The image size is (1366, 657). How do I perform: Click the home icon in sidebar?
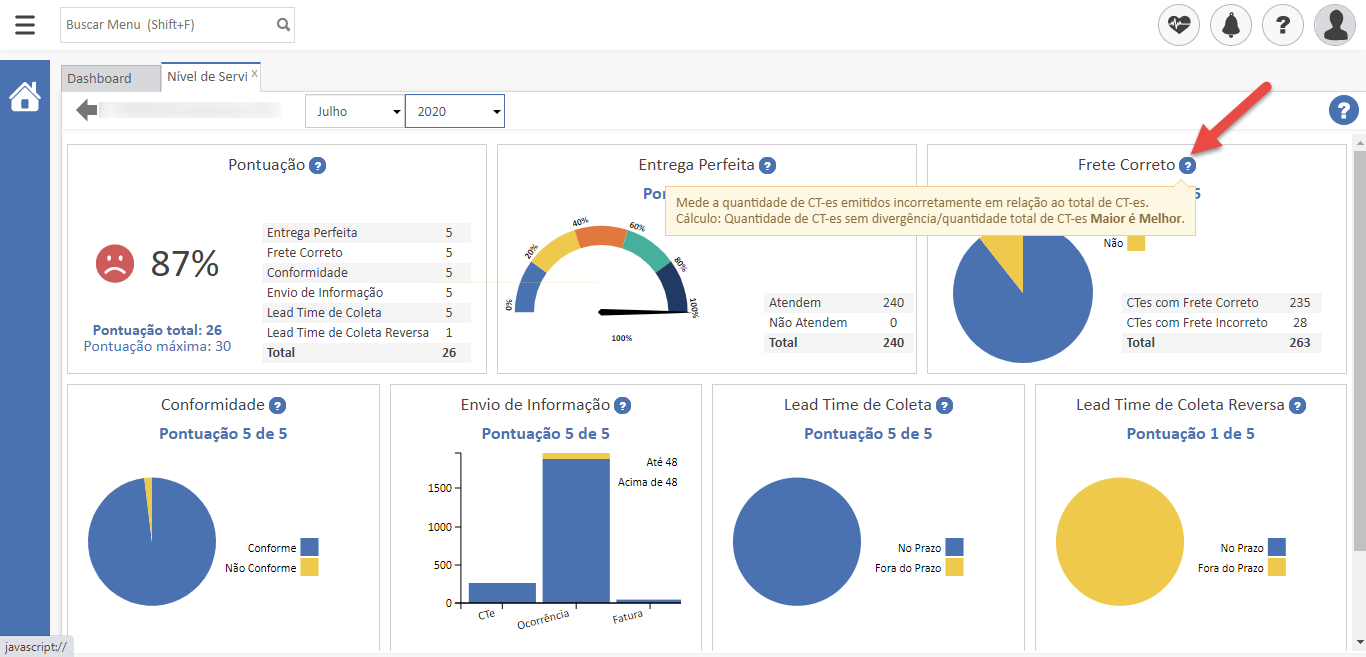pos(25,97)
